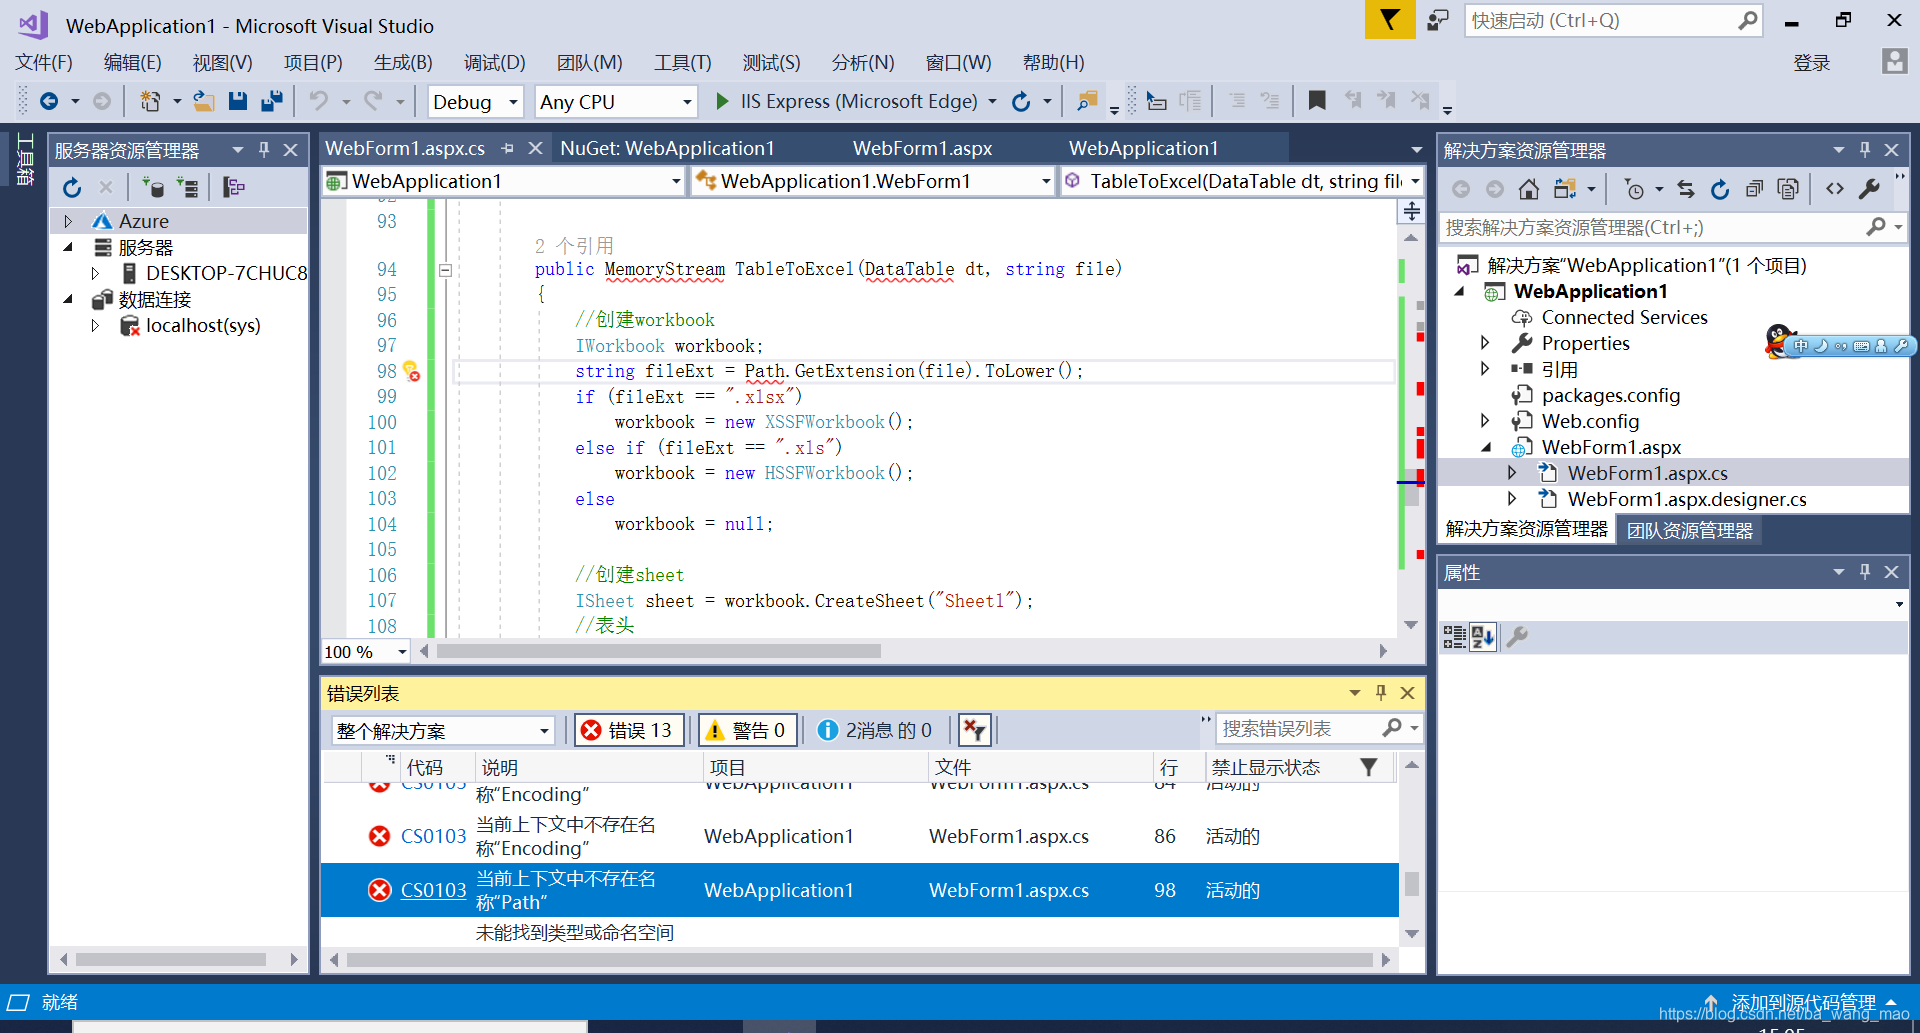Expand the Properties node in Solution Explorer

pos(1485,343)
